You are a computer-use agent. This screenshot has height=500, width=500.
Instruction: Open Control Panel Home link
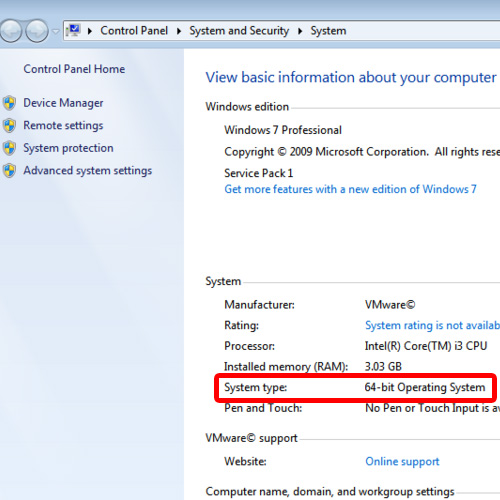(74, 69)
